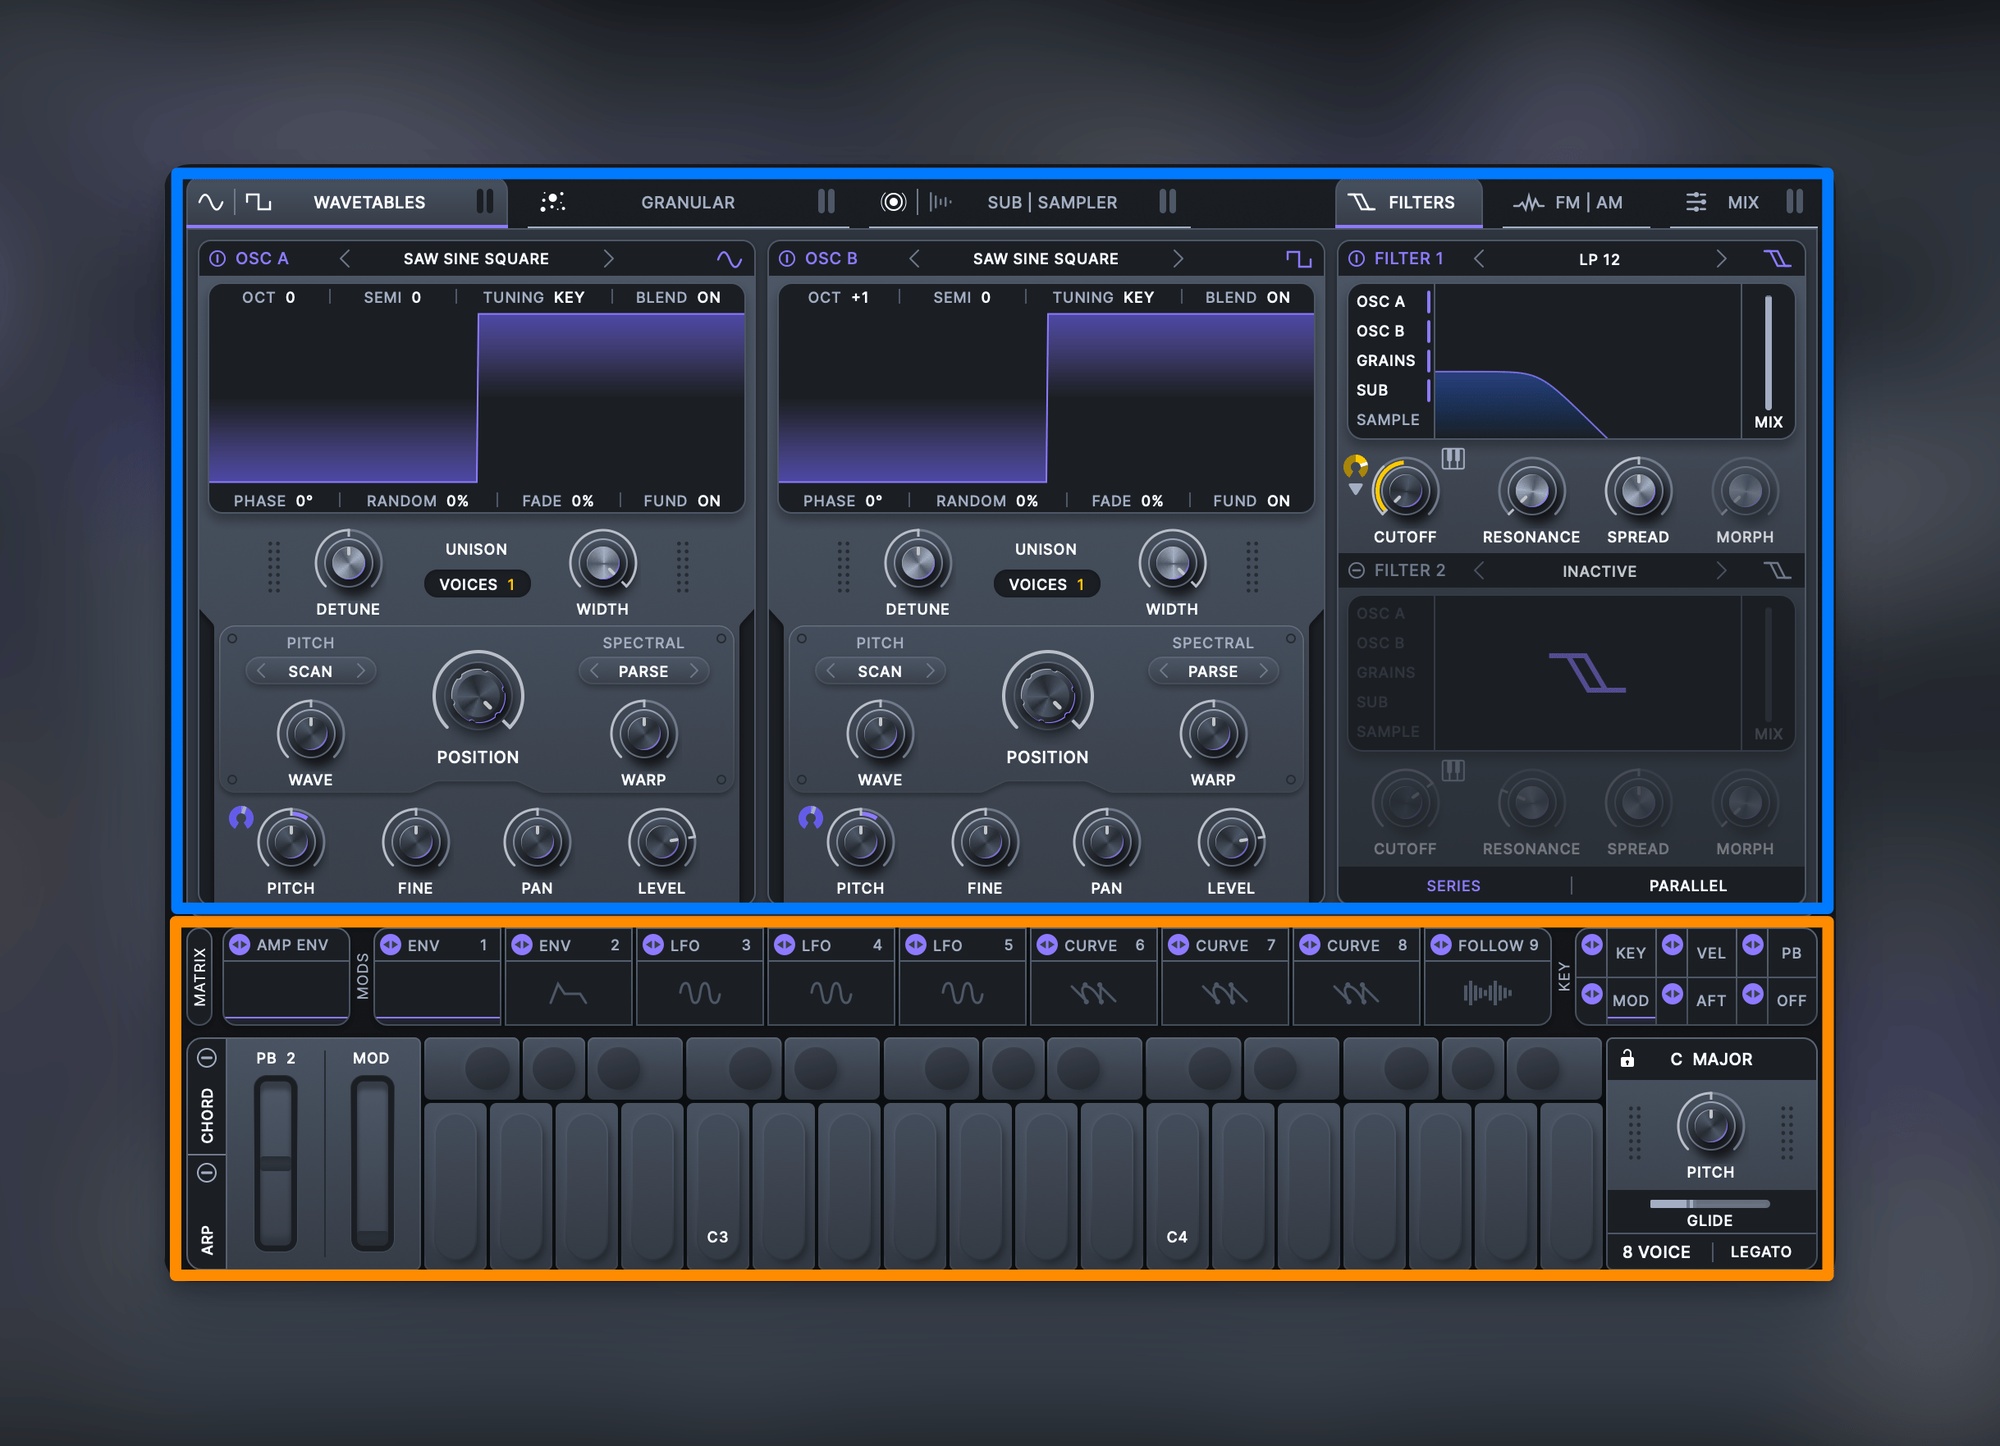Select PARALLEL filter routing

tap(1687, 886)
